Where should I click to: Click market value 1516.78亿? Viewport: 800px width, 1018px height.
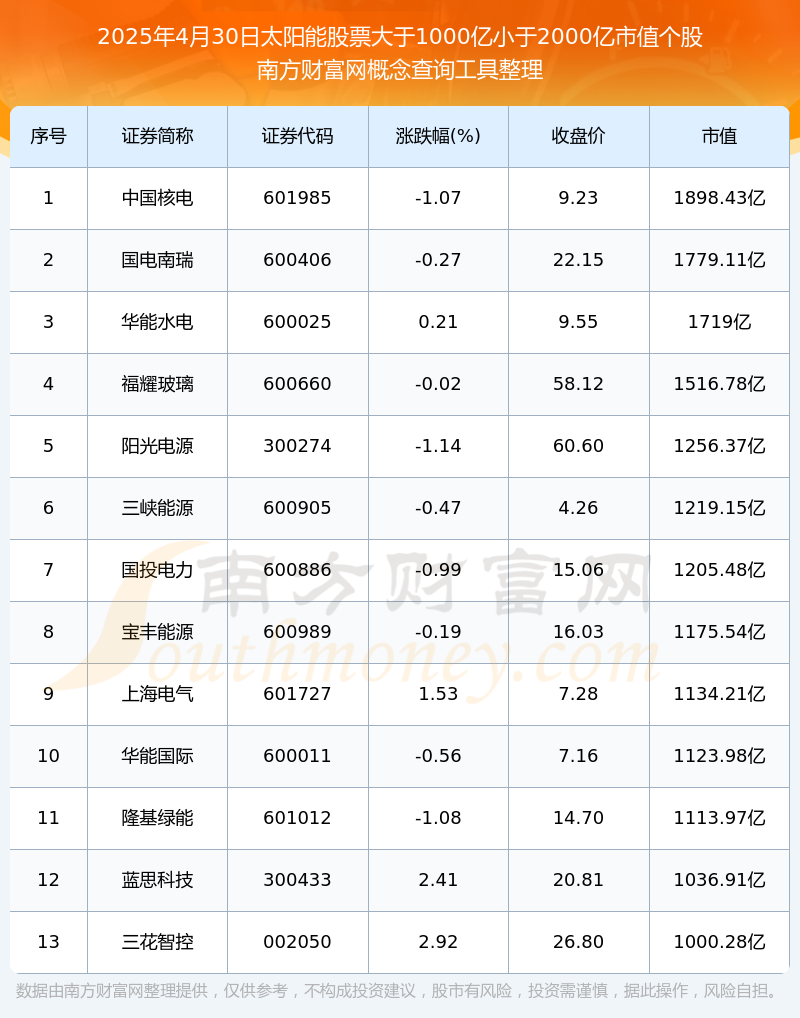point(719,384)
